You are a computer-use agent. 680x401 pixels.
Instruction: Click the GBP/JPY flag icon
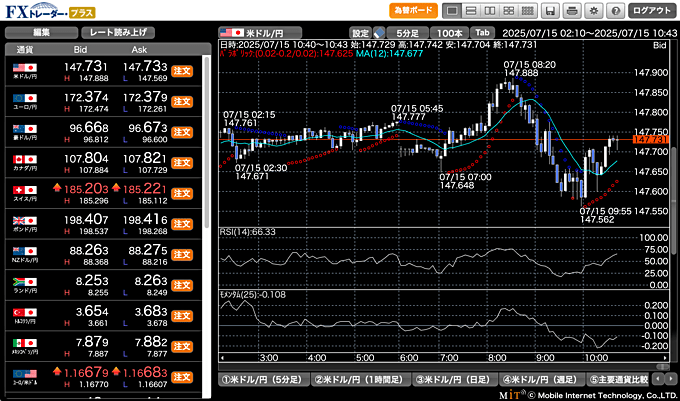(25, 221)
